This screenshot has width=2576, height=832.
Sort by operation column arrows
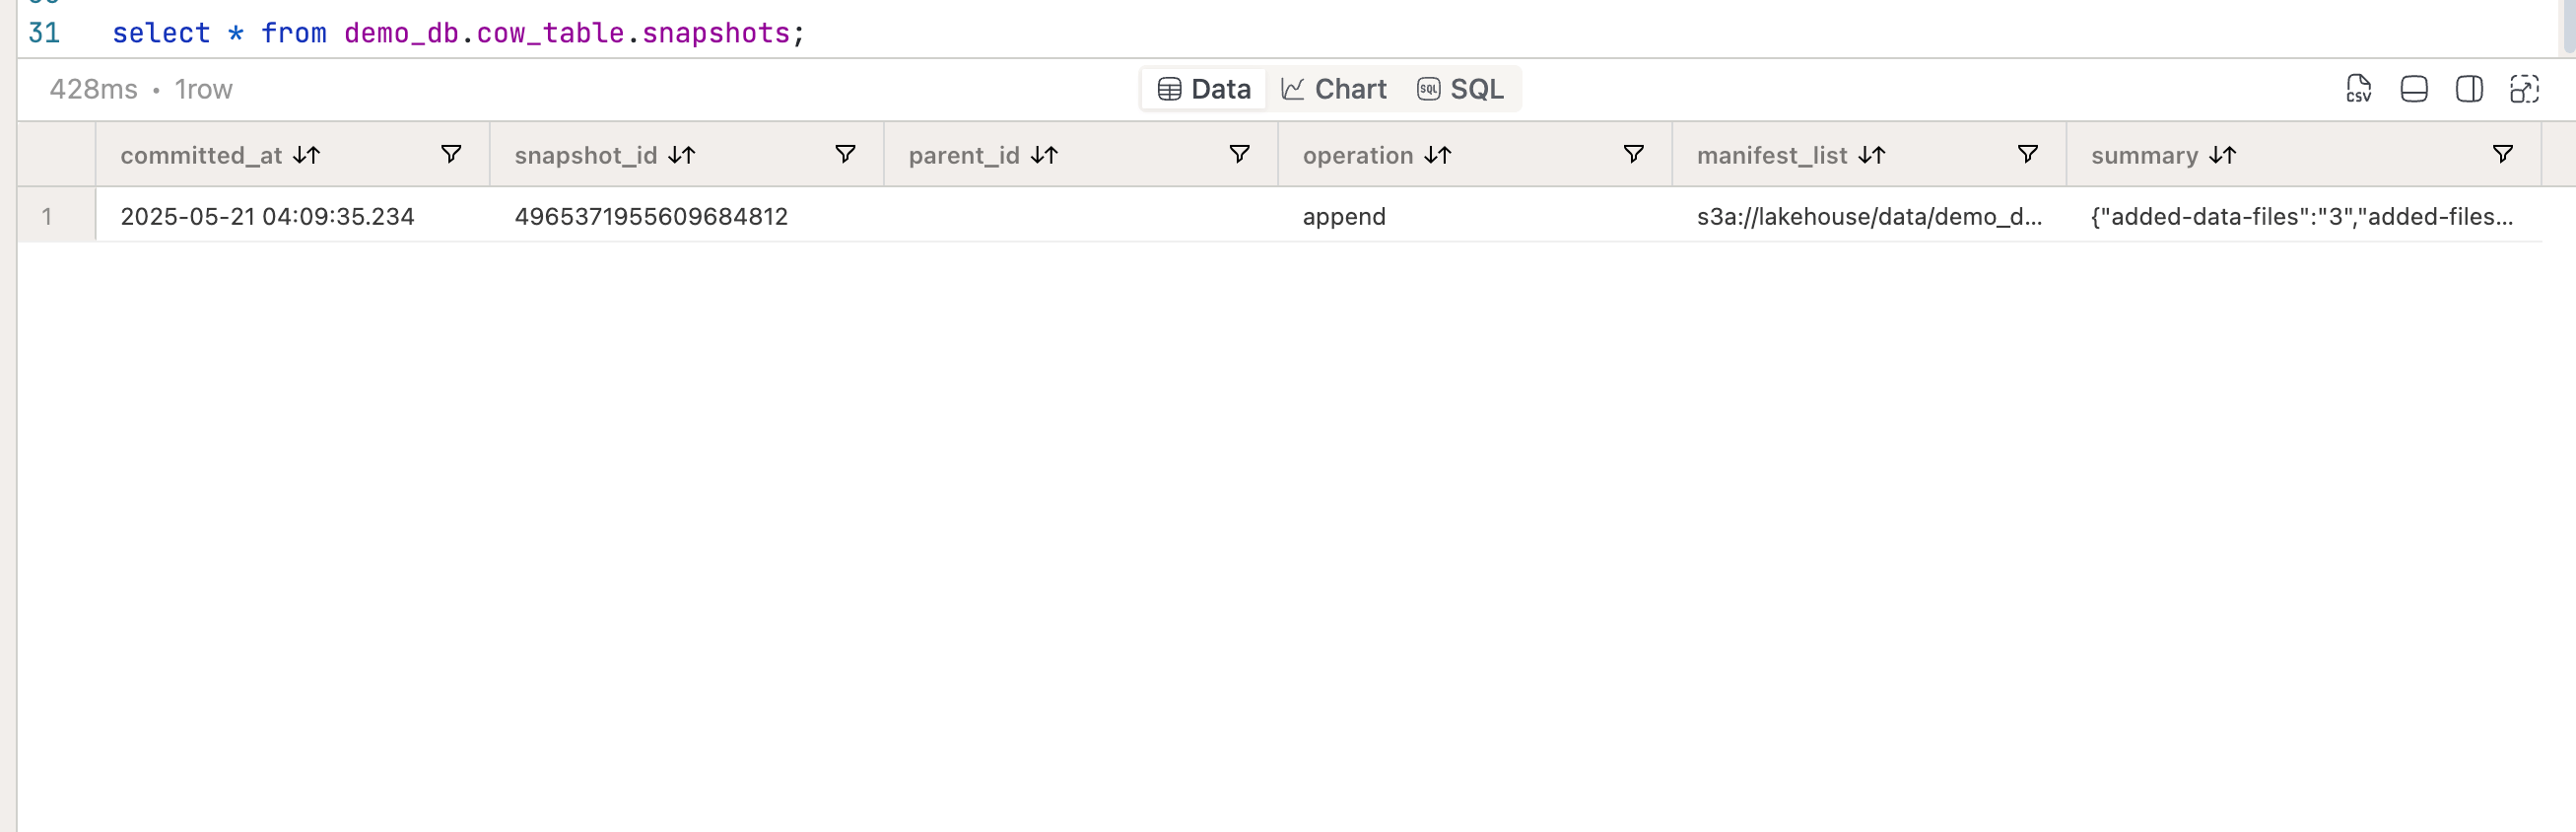pyautogui.click(x=1438, y=155)
